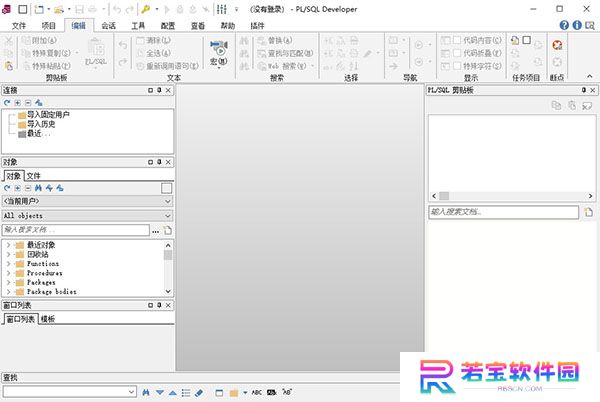
Task: Click the PL/SQL clipboard horizontal scrollbar thumb
Action: click(444, 196)
